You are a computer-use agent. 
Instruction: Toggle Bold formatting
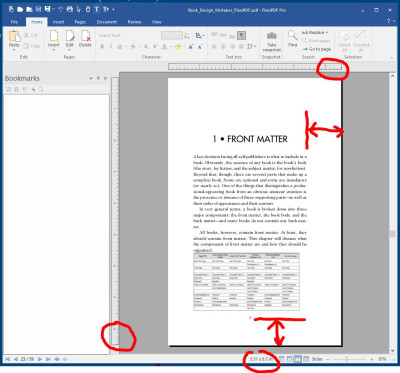(x=102, y=47)
